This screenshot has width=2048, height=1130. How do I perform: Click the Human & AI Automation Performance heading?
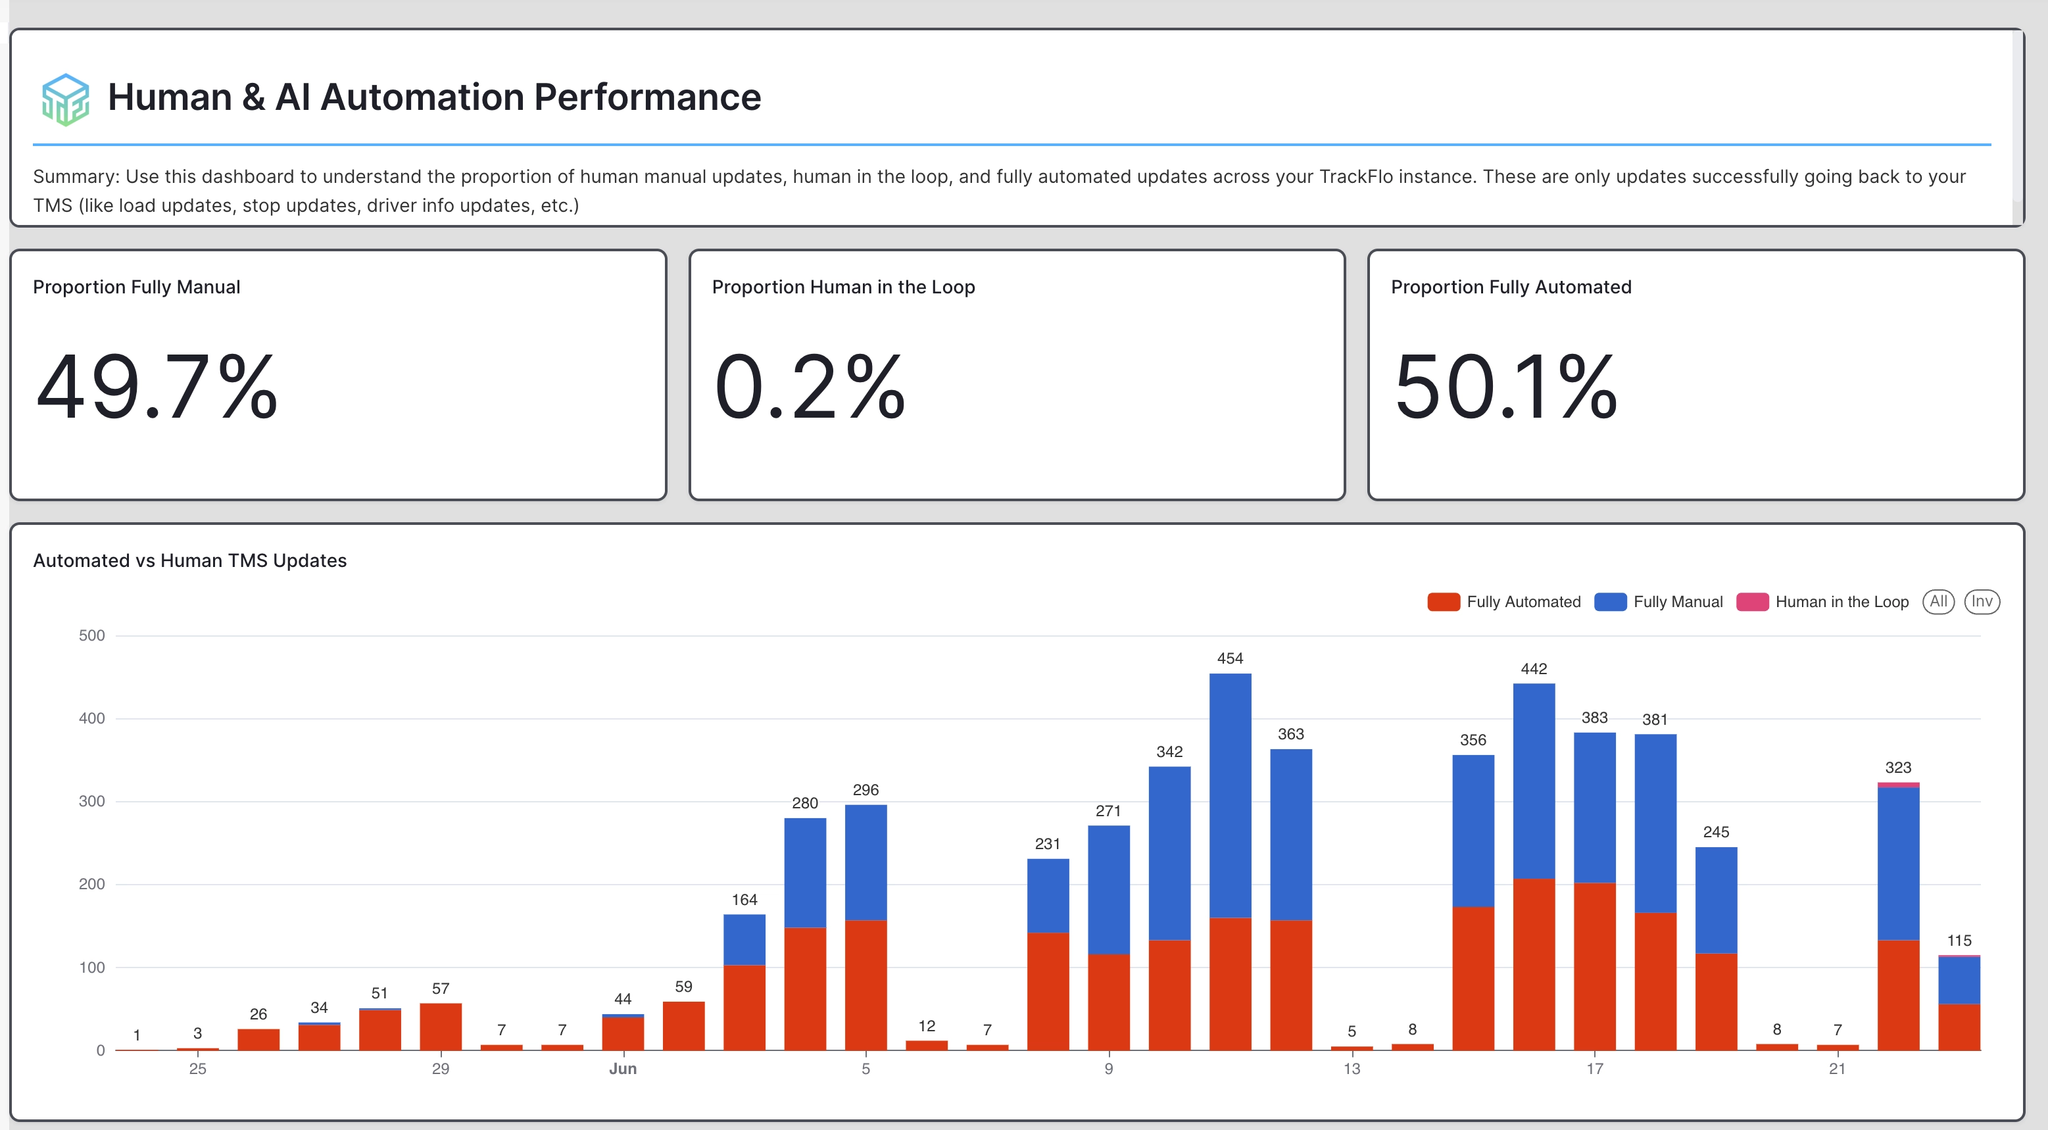[434, 97]
